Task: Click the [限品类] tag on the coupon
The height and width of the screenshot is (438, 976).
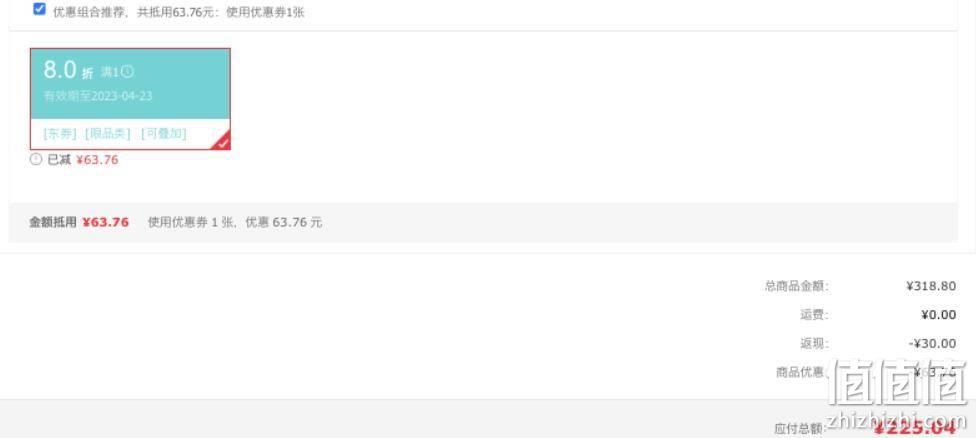Action: tap(108, 133)
